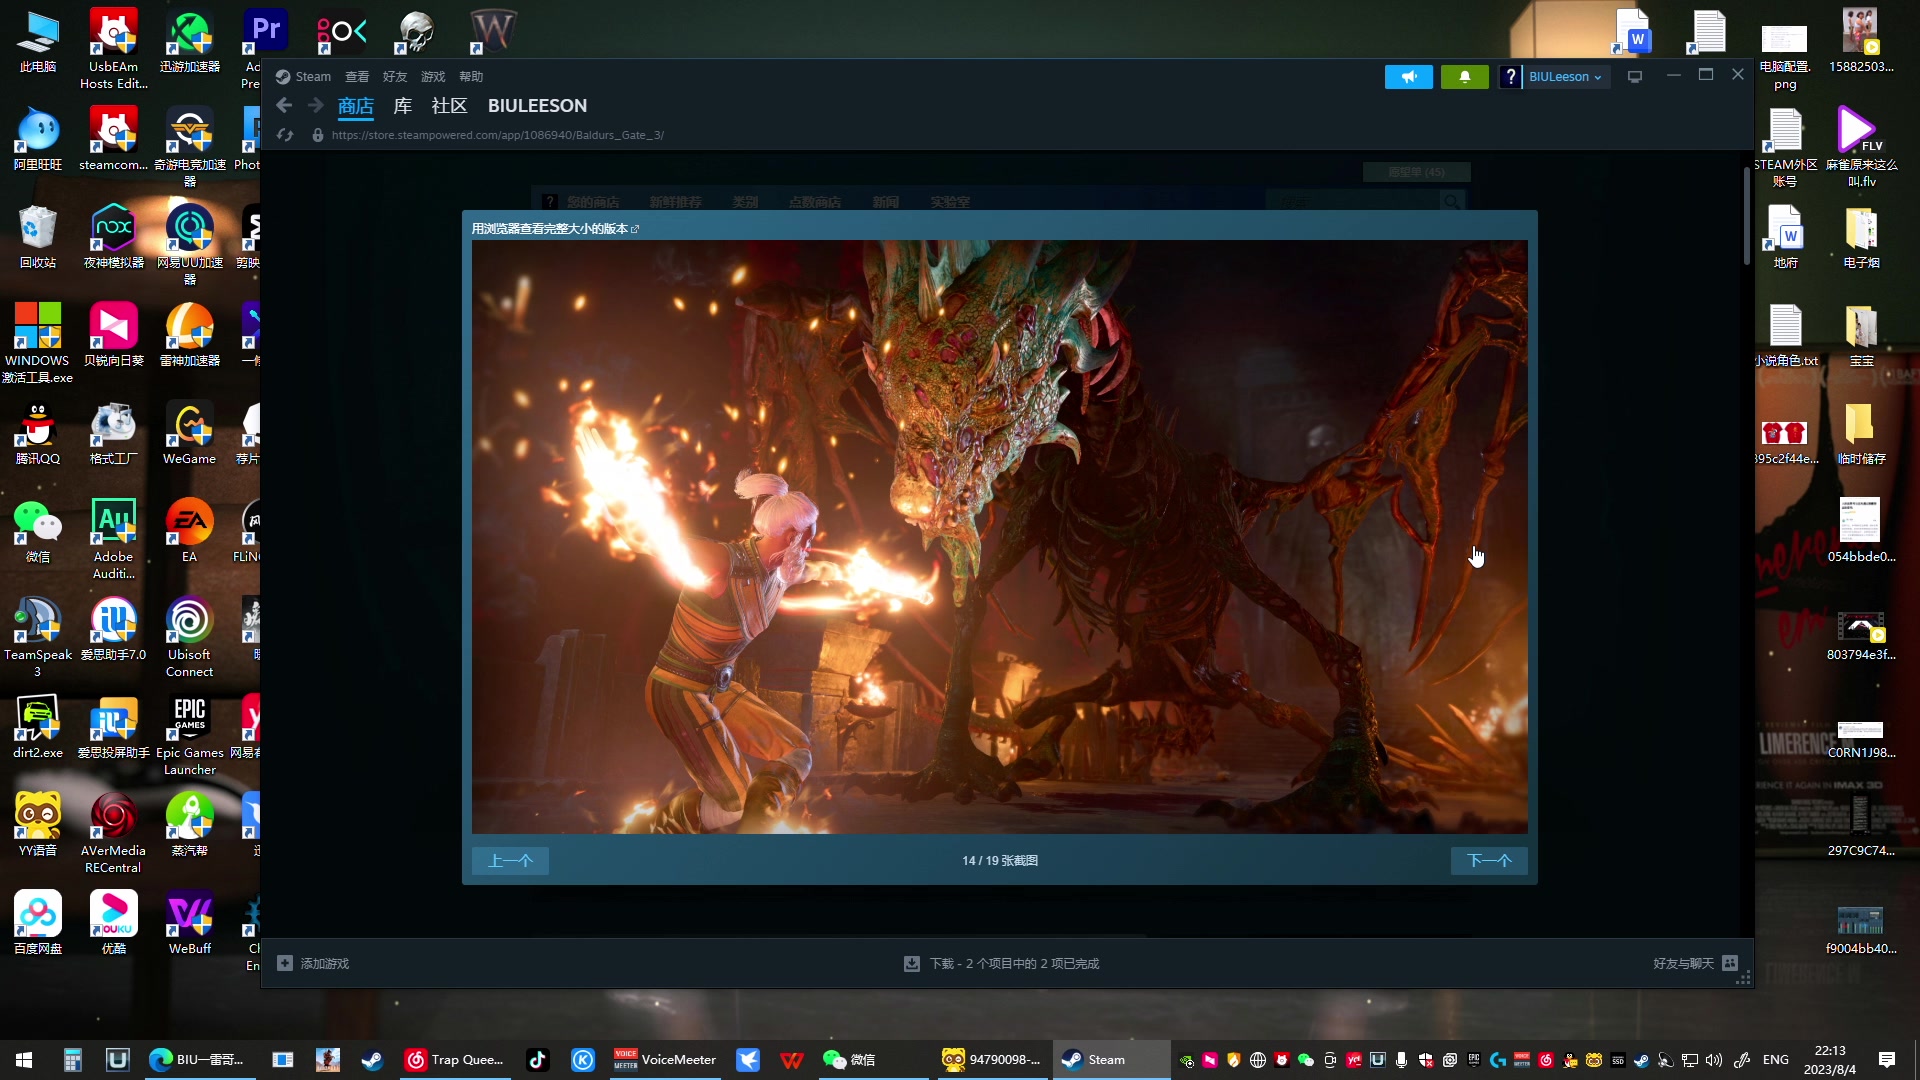Open the Steam menu

[303, 77]
